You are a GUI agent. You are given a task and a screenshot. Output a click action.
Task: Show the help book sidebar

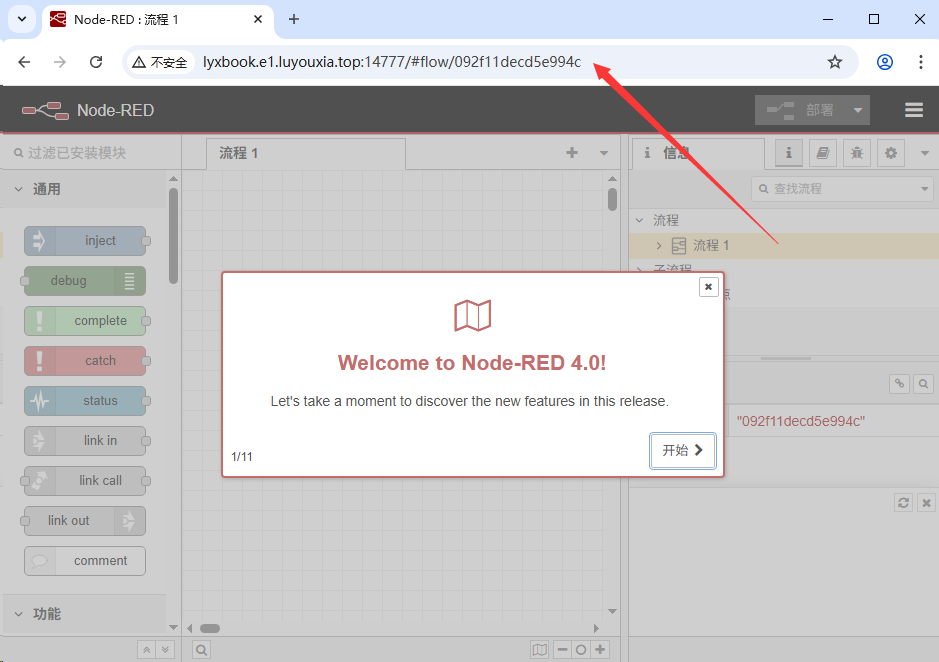click(x=823, y=153)
